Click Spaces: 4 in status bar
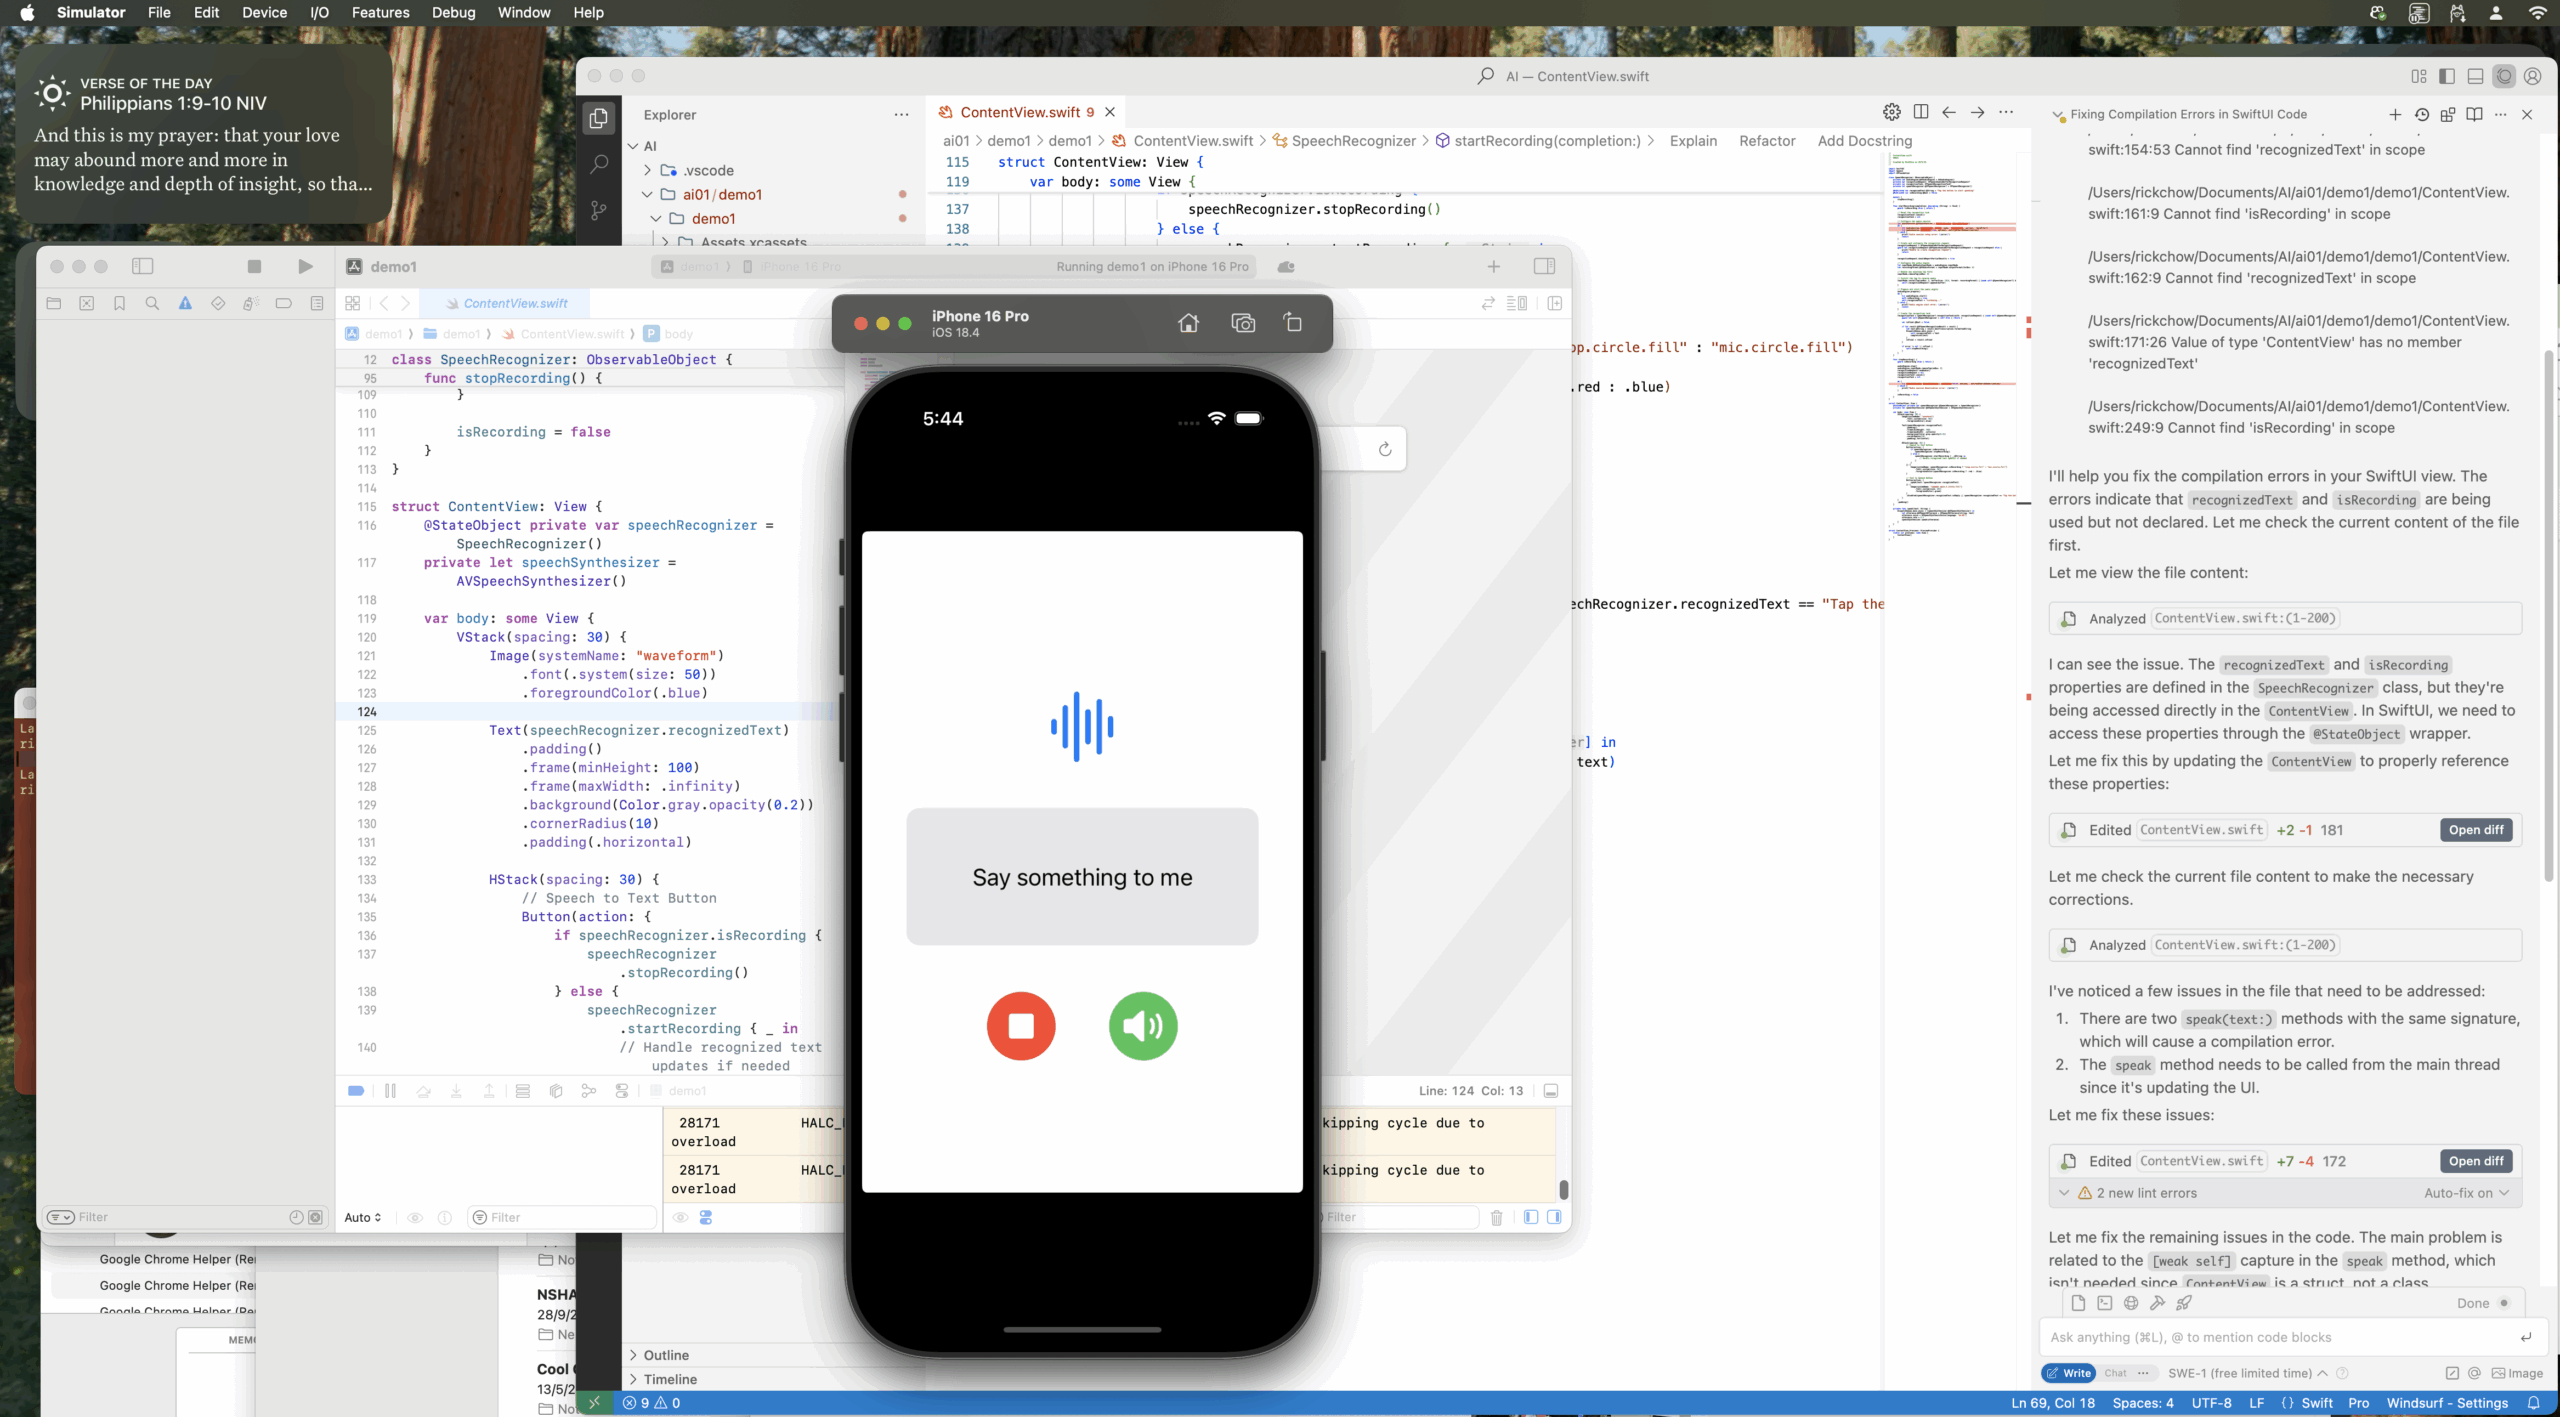This screenshot has height=1417, width=2560. click(2143, 1403)
